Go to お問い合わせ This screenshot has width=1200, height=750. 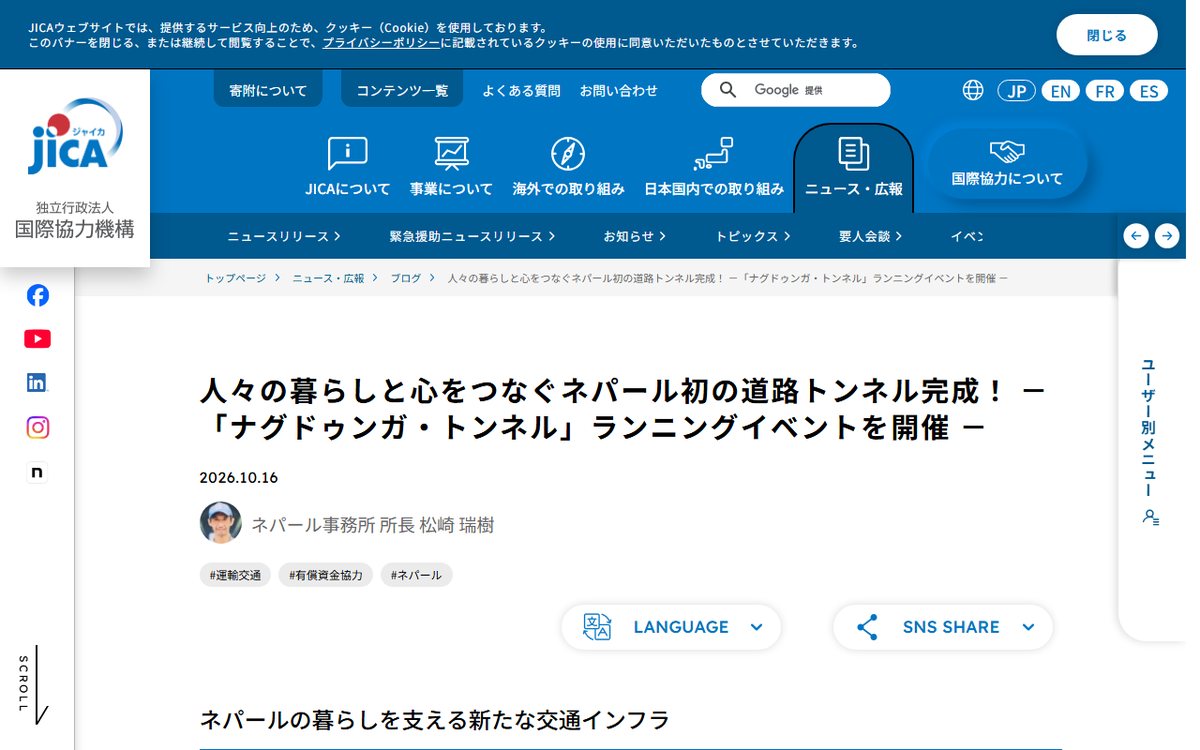click(619, 90)
